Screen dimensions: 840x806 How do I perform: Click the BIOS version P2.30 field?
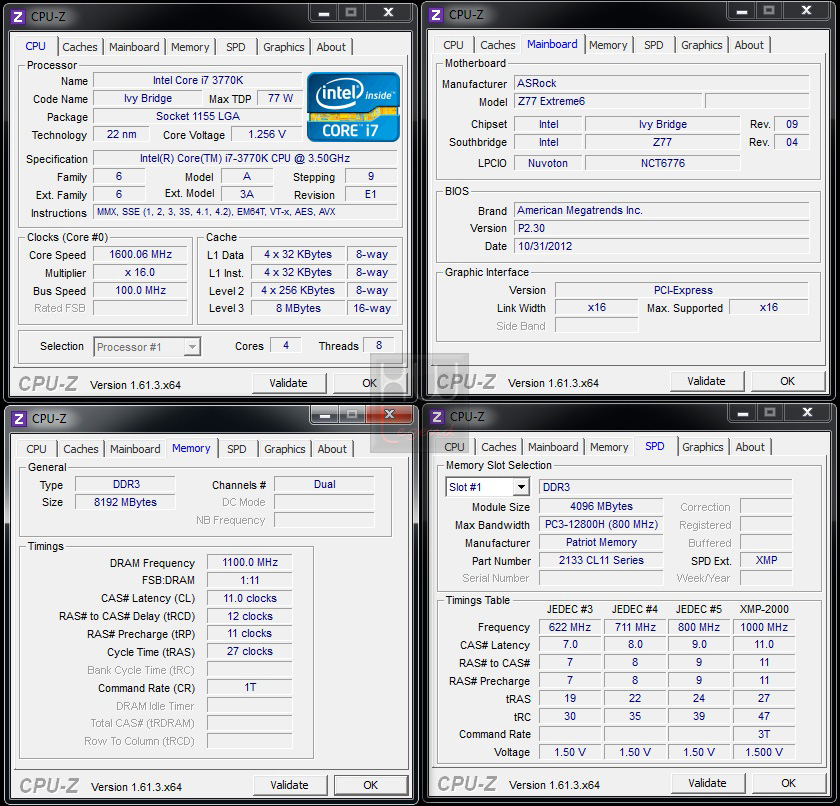coord(662,228)
